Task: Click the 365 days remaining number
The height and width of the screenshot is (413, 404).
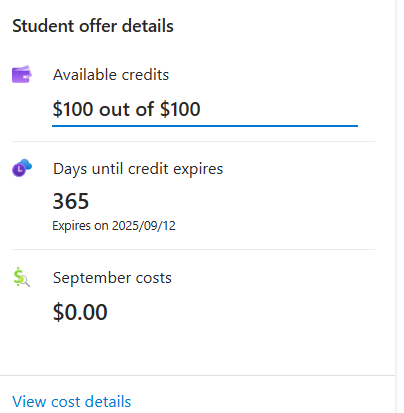Action: point(71,201)
